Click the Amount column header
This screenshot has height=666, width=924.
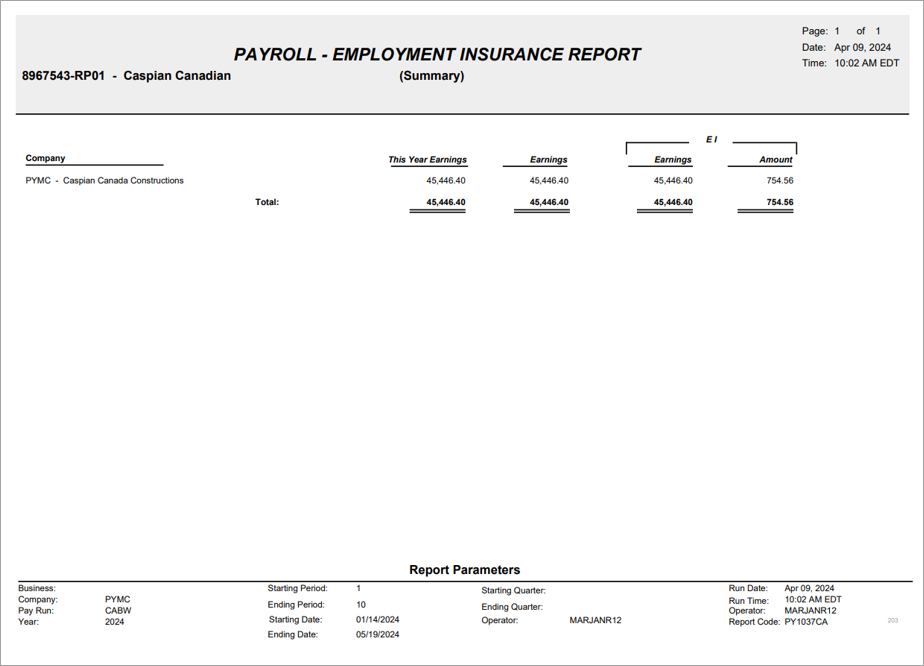click(776, 159)
